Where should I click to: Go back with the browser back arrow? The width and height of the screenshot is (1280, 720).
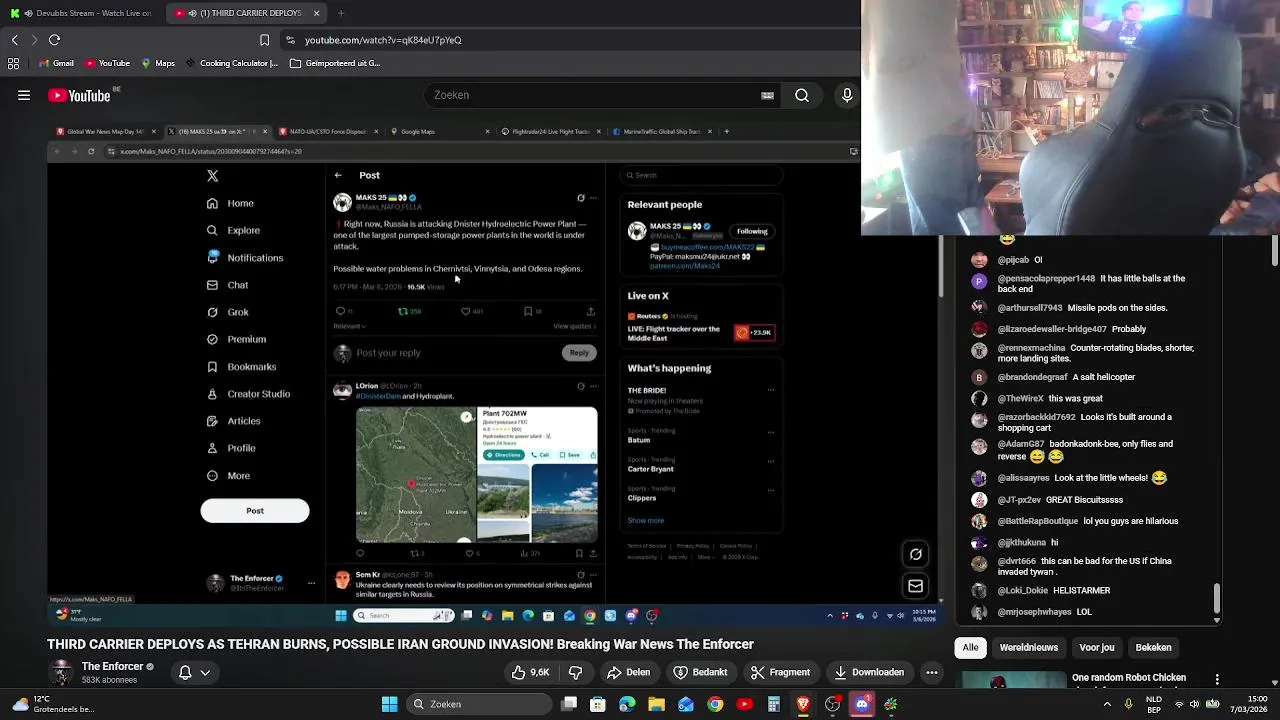(x=14, y=40)
